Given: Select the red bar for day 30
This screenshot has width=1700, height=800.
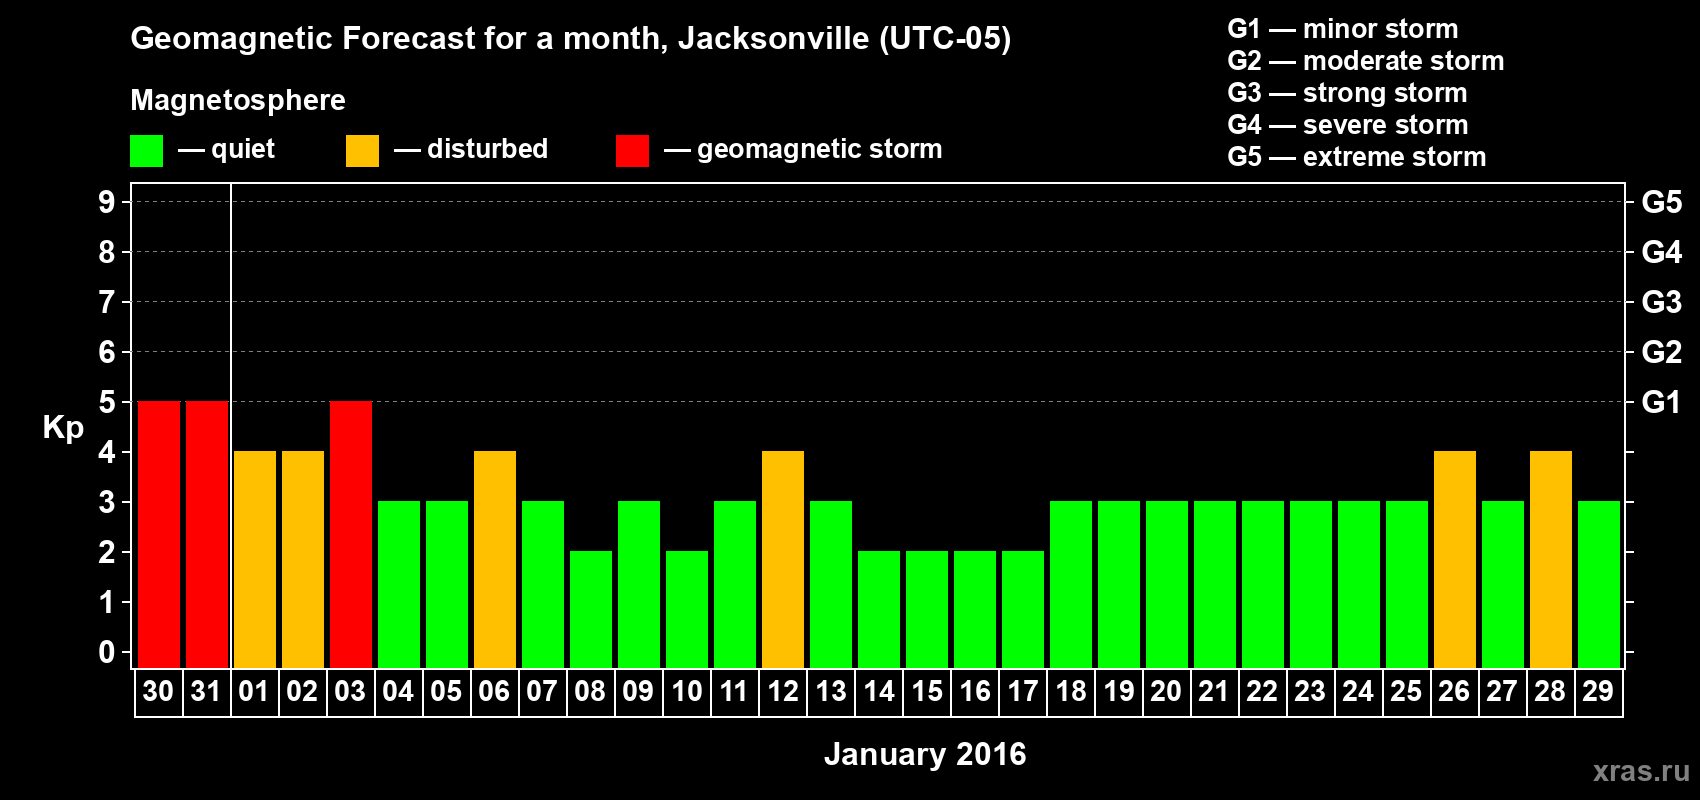Looking at the screenshot, I should click(x=159, y=535).
